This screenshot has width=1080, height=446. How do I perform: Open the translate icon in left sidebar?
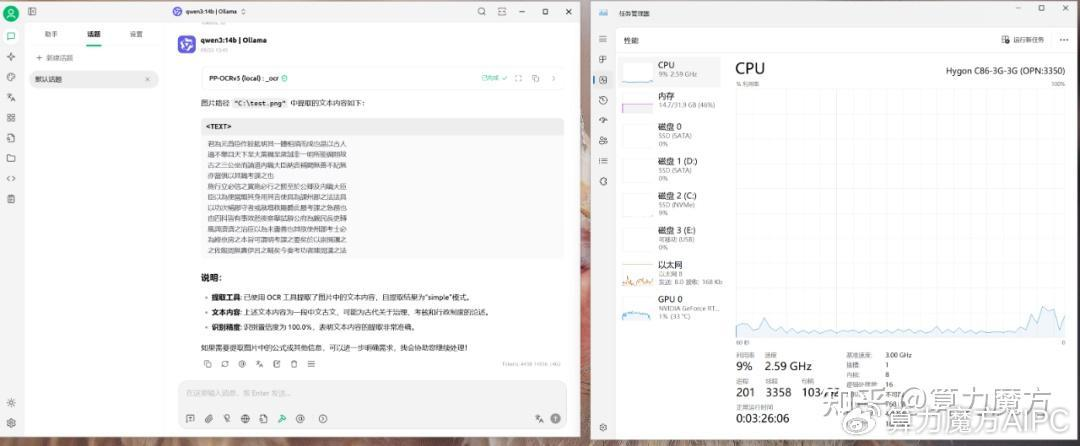tap(11, 97)
